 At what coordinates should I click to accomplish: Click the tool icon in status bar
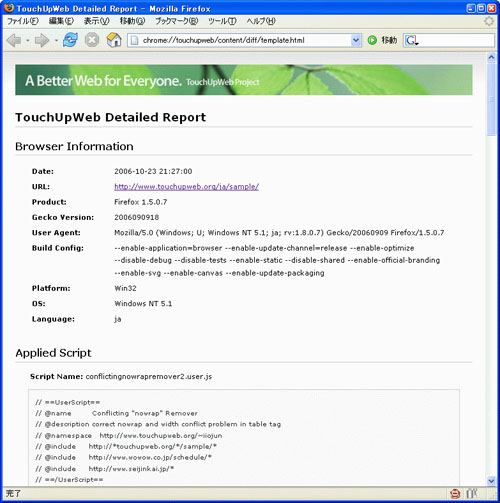472,493
